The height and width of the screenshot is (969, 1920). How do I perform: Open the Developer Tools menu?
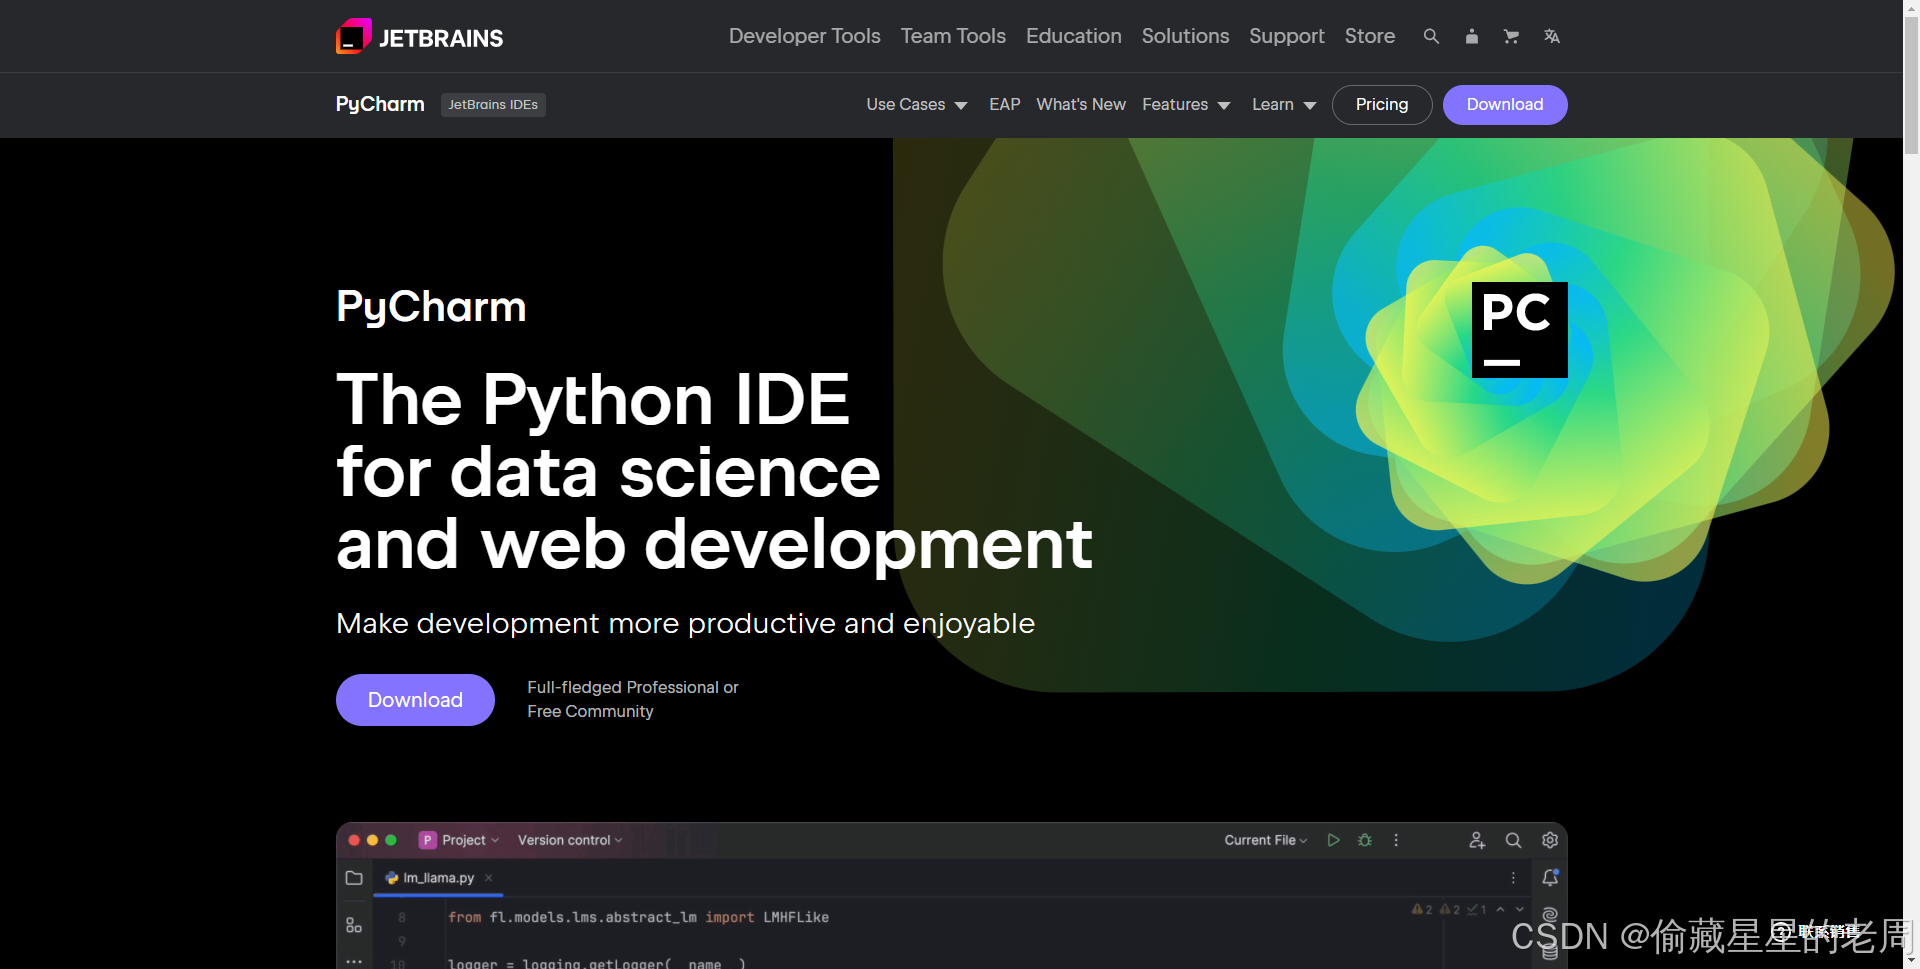(804, 36)
